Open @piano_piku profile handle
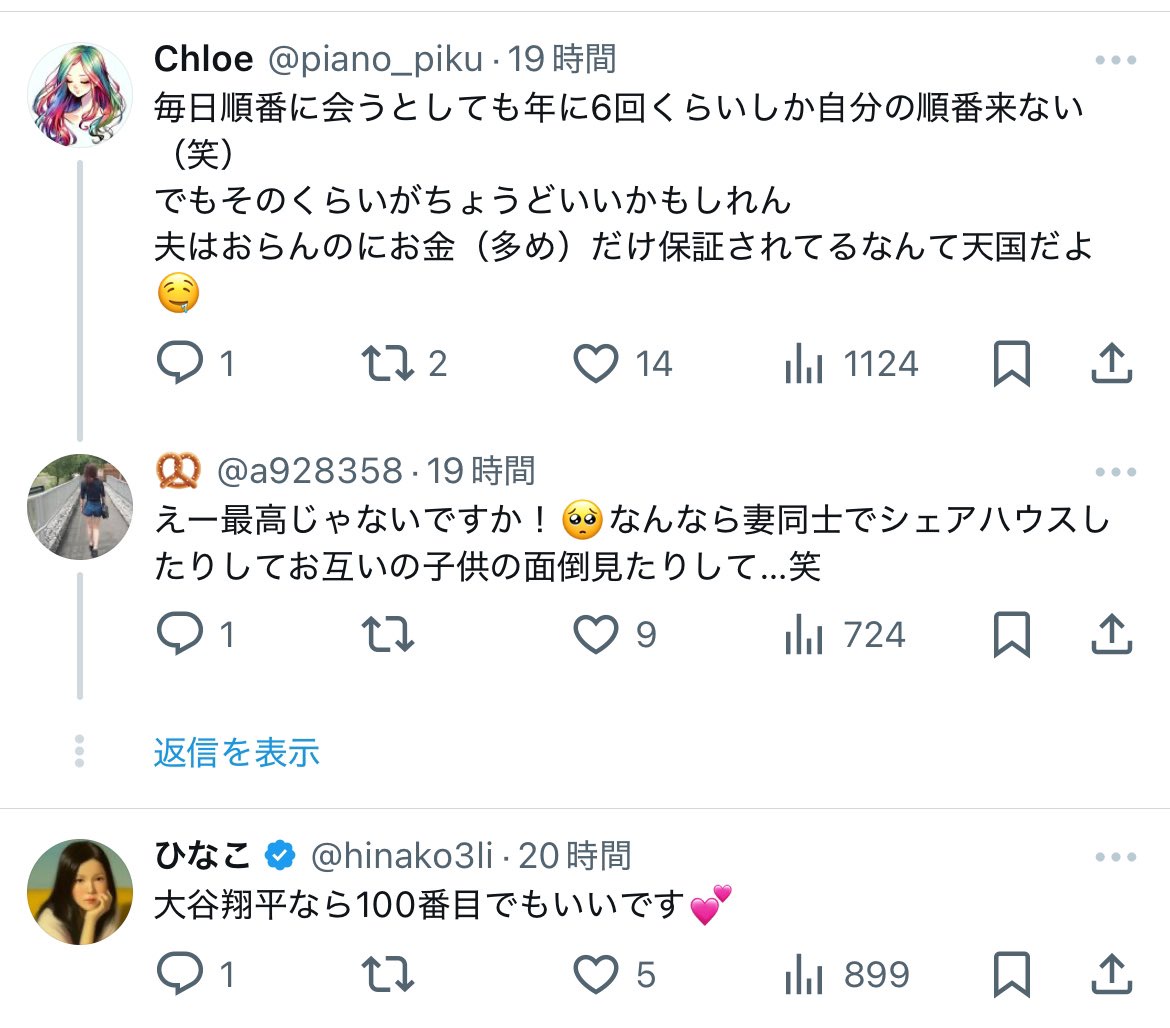The width and height of the screenshot is (1170, 1028). [377, 60]
